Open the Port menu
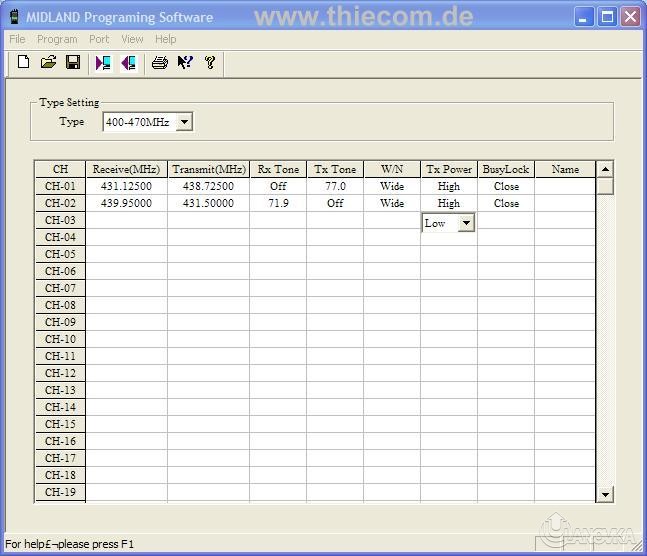The image size is (647, 556). pyautogui.click(x=99, y=39)
